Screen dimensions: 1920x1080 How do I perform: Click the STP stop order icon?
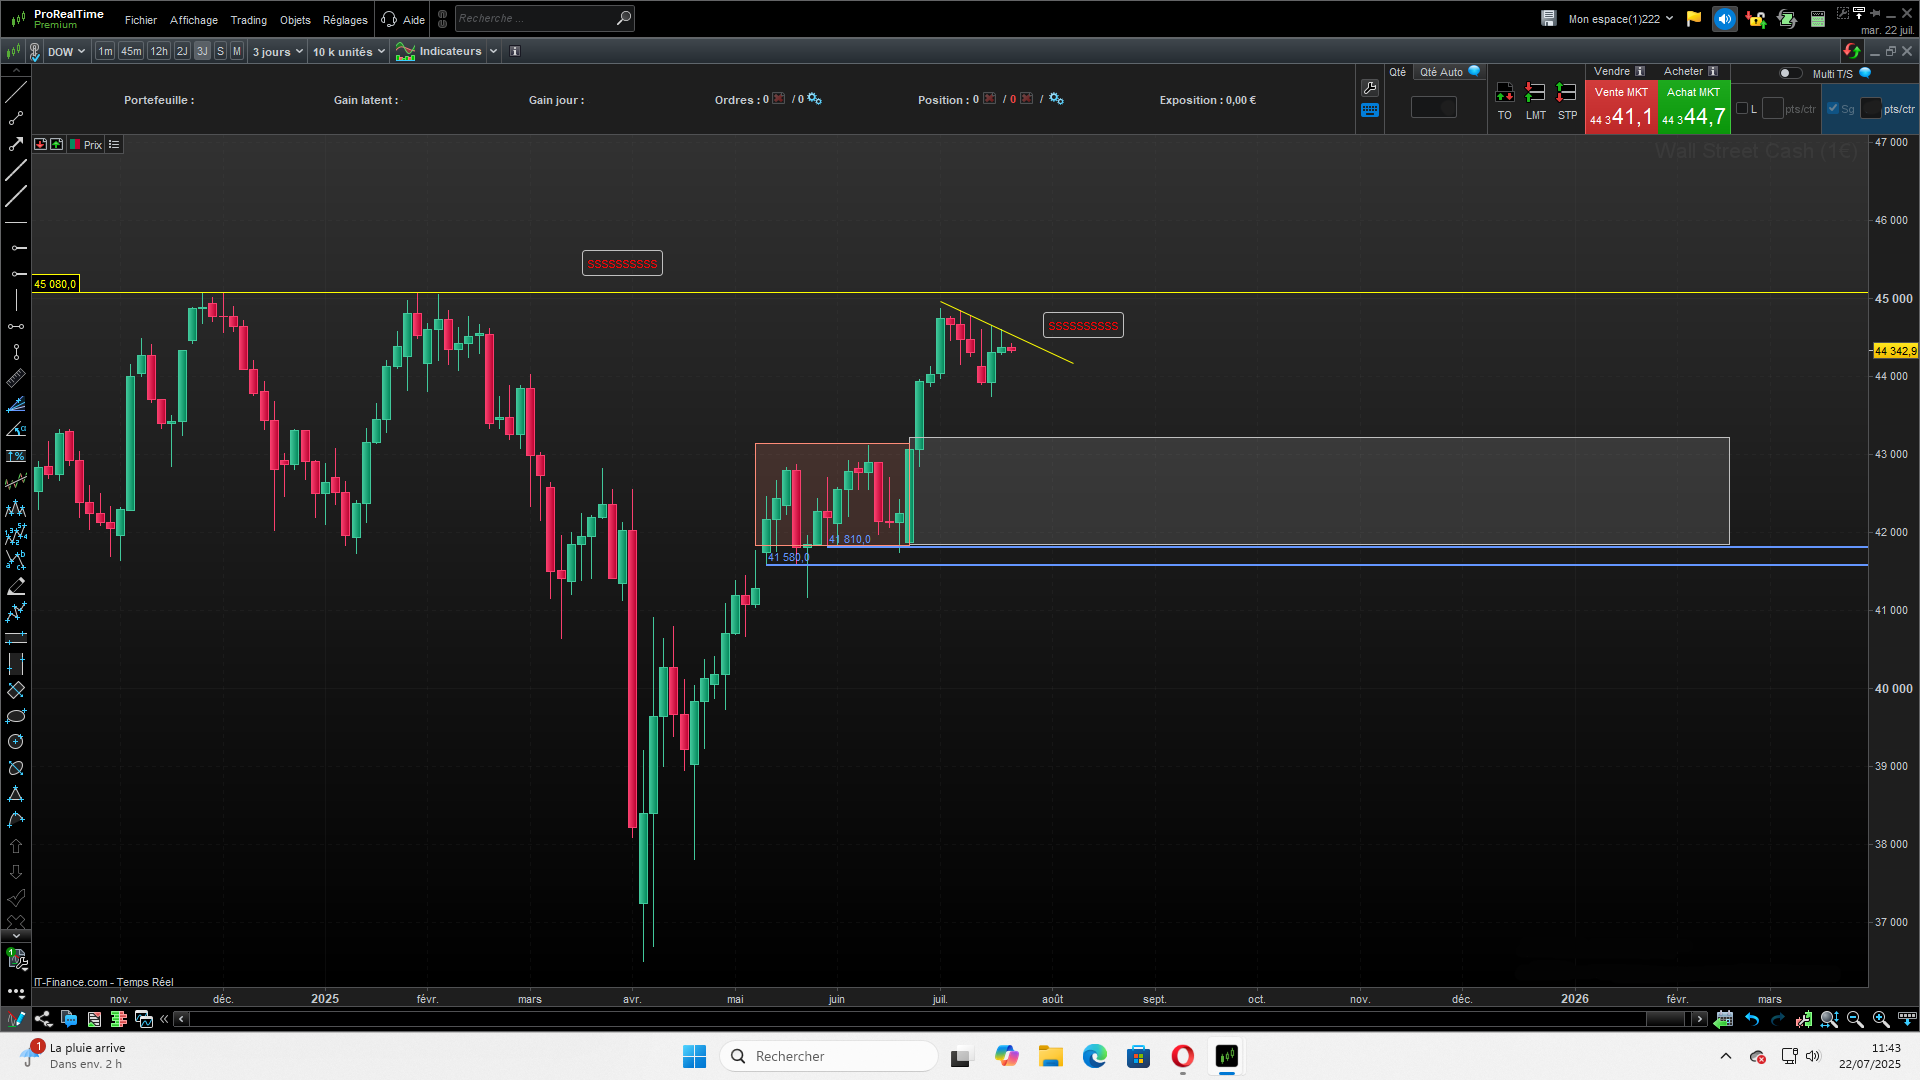pyautogui.click(x=1567, y=94)
